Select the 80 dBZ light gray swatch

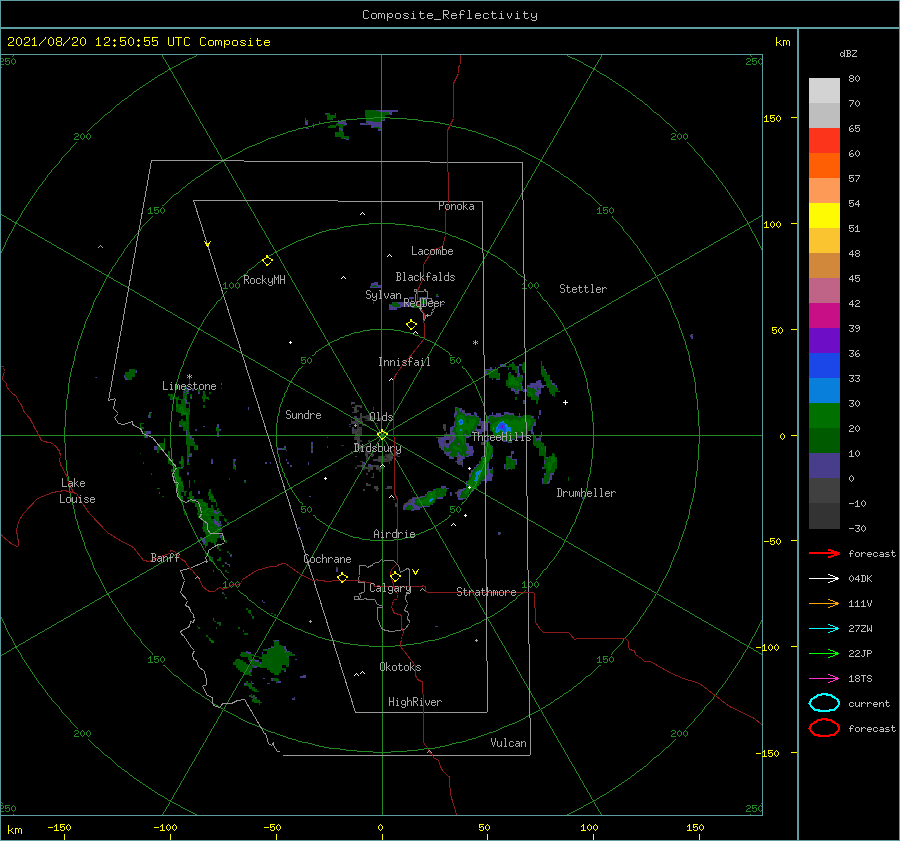click(824, 90)
